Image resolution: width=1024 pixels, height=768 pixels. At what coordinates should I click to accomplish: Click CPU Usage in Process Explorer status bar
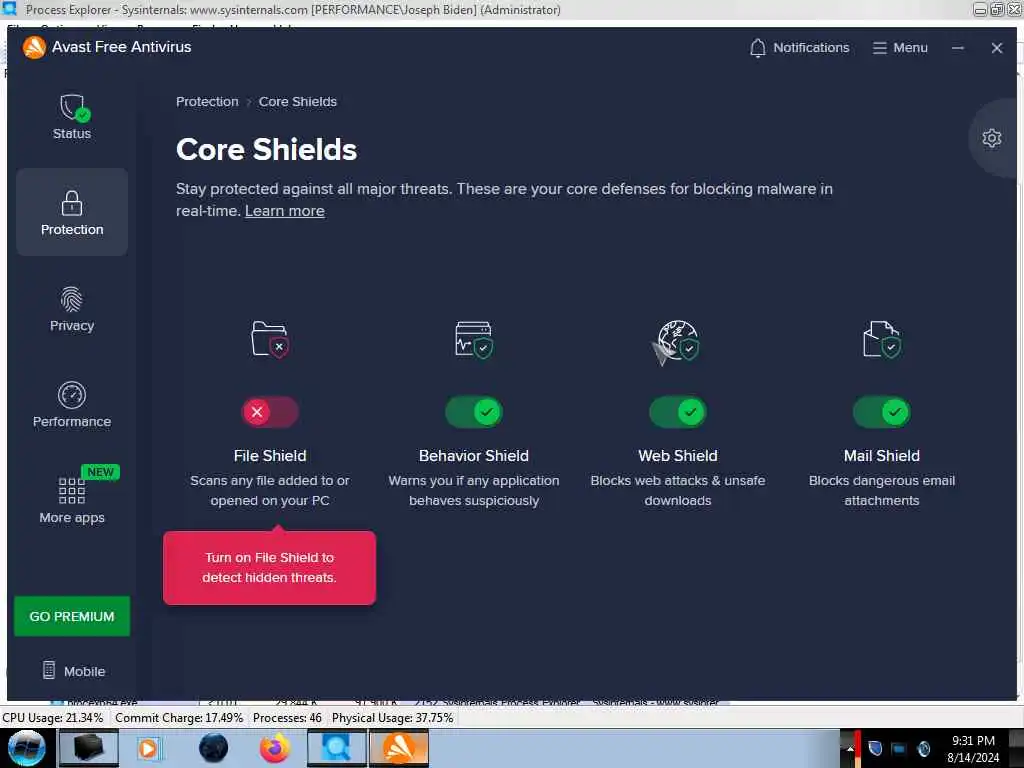pos(52,718)
